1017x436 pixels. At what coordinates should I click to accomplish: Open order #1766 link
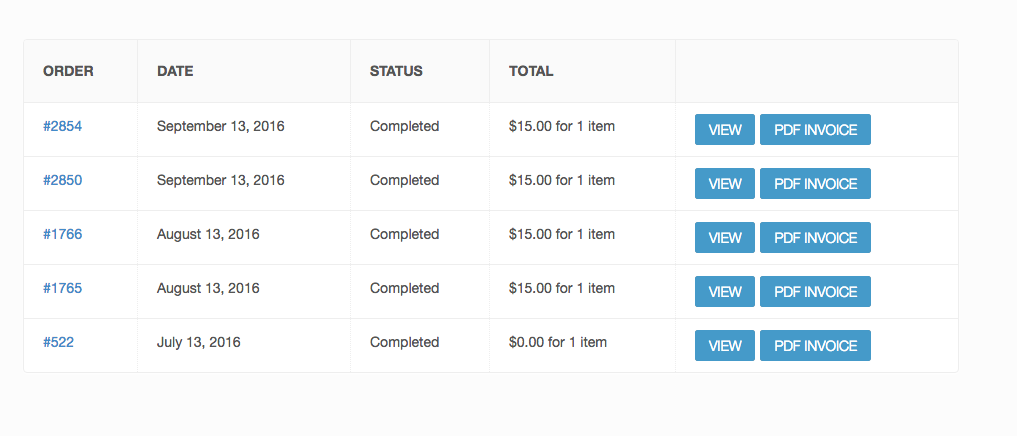point(62,234)
